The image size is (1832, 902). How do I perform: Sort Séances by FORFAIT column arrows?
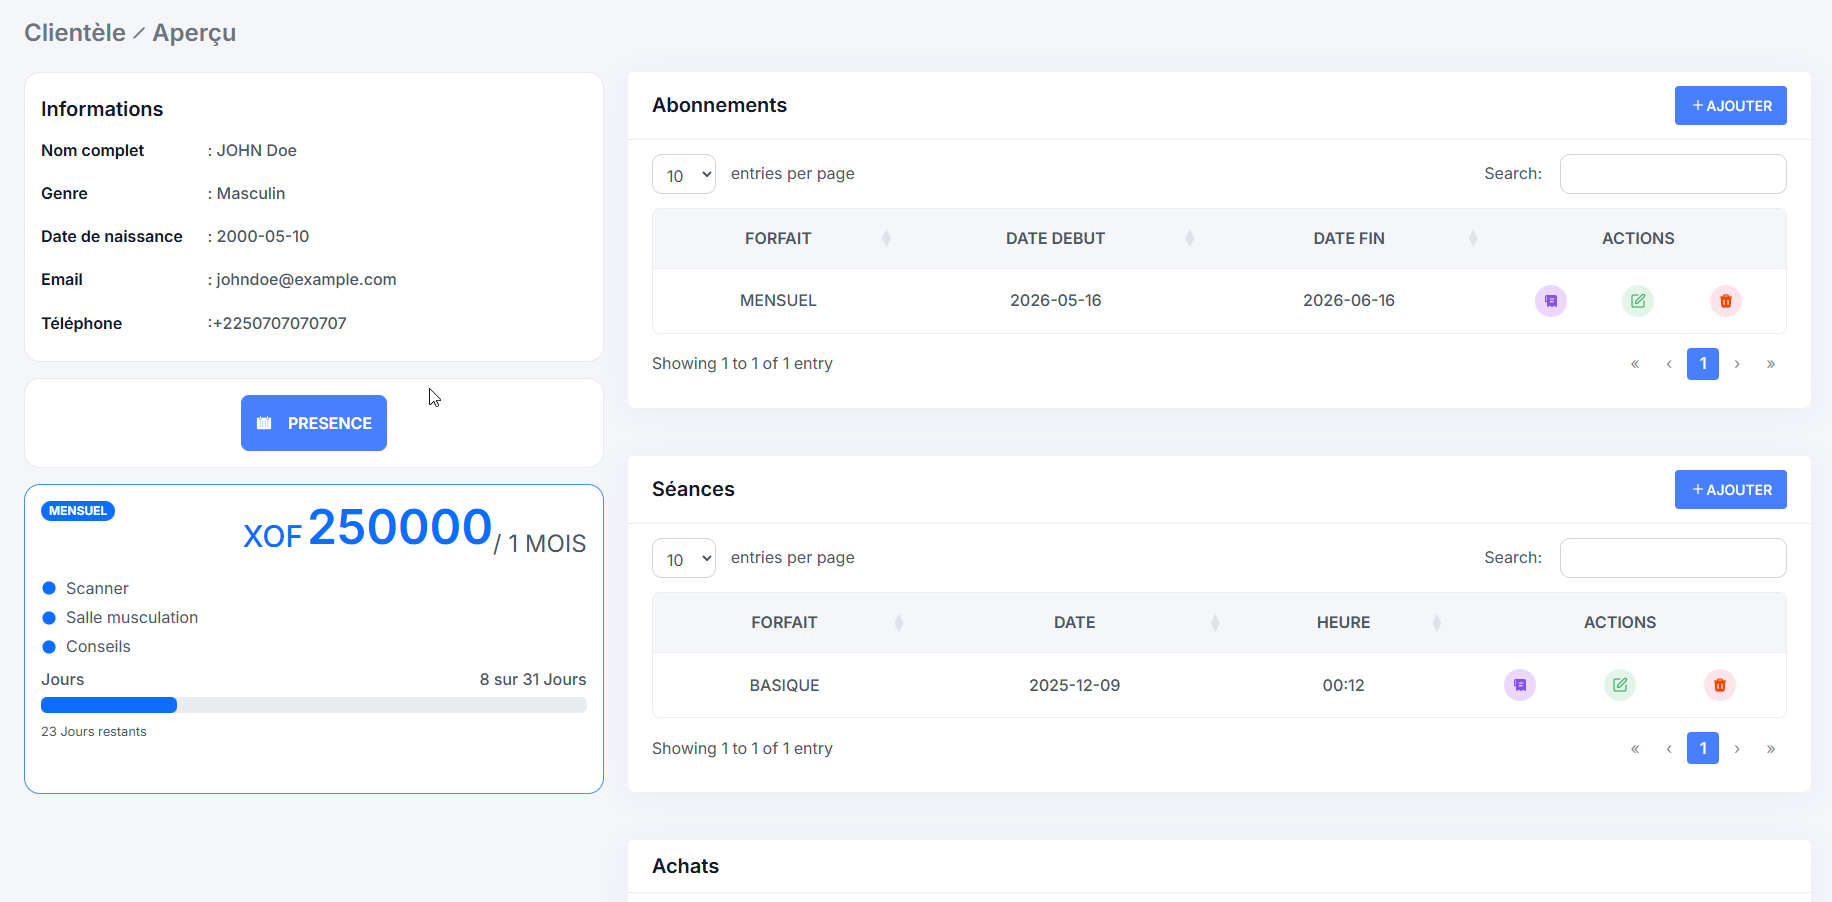coord(898,622)
